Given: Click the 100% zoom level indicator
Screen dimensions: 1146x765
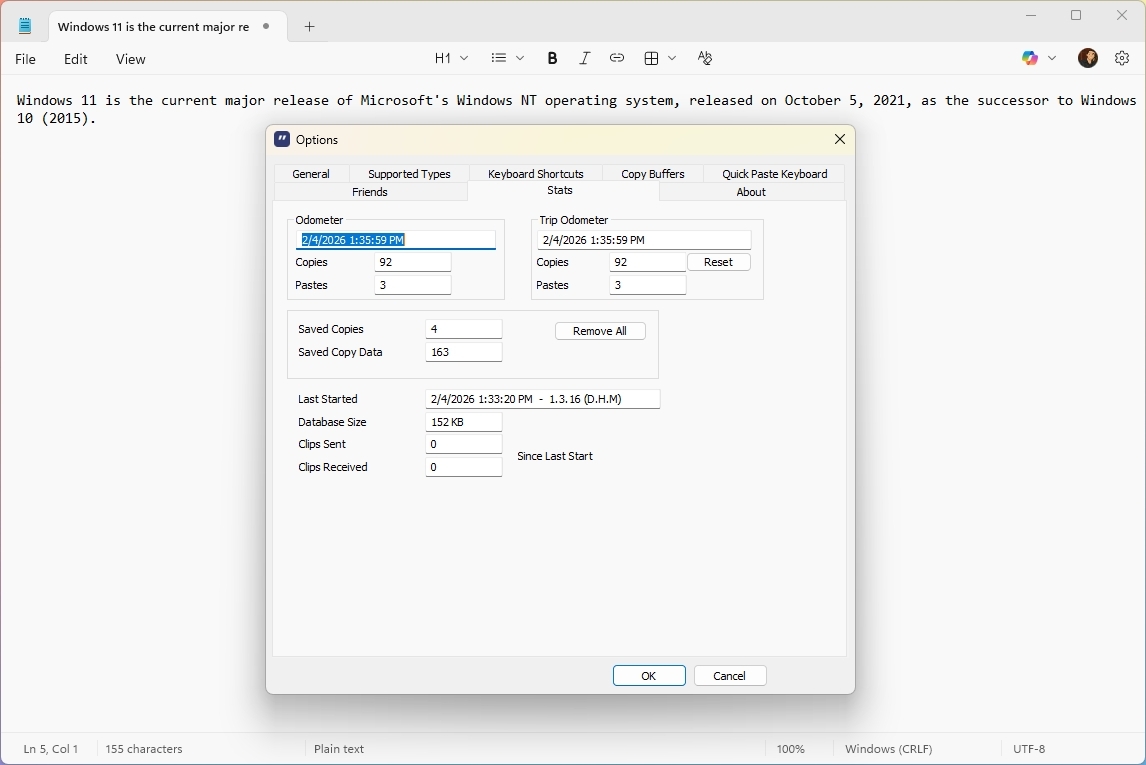Looking at the screenshot, I should click(x=790, y=749).
